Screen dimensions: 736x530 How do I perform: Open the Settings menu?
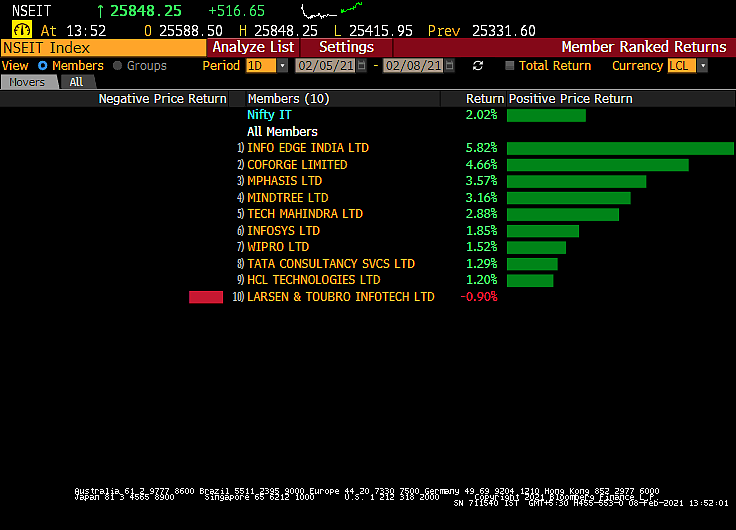[346, 47]
